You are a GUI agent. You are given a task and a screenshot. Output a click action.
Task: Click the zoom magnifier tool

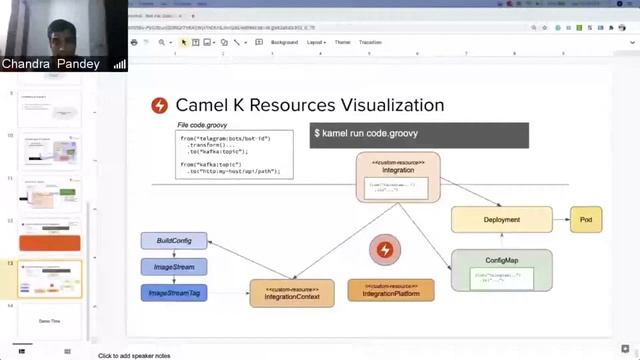[162, 42]
